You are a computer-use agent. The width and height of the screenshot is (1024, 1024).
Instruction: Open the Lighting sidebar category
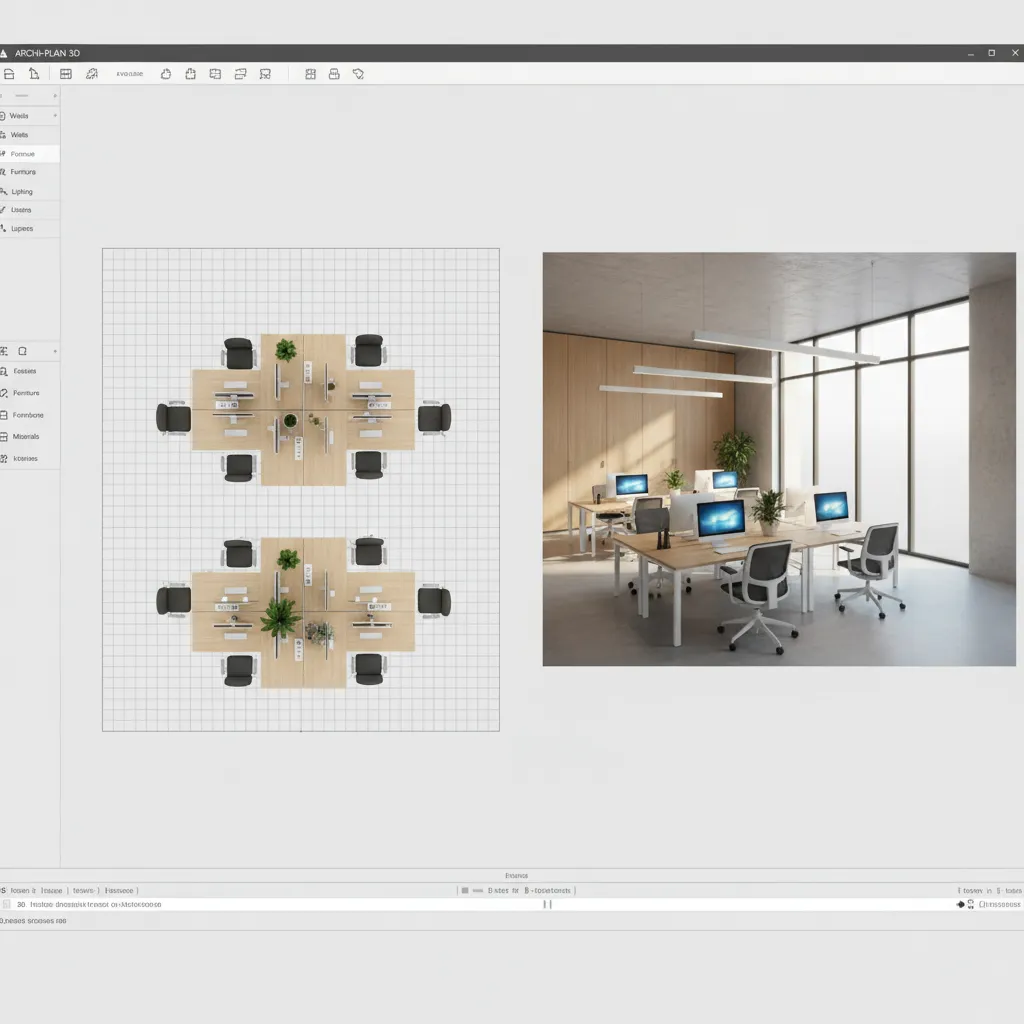(x=30, y=191)
